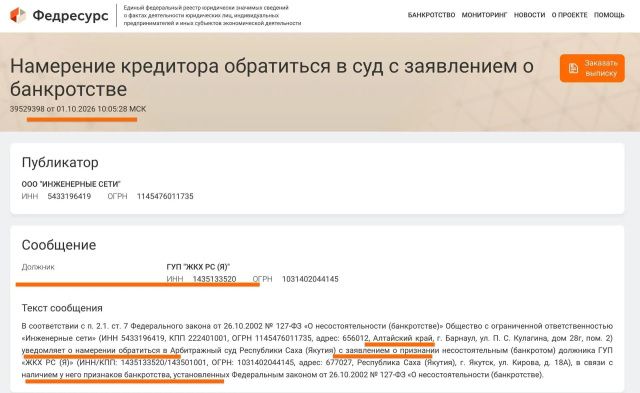Open the ПОМОЩЬ menu item
The image size is (640, 393).
609,15
